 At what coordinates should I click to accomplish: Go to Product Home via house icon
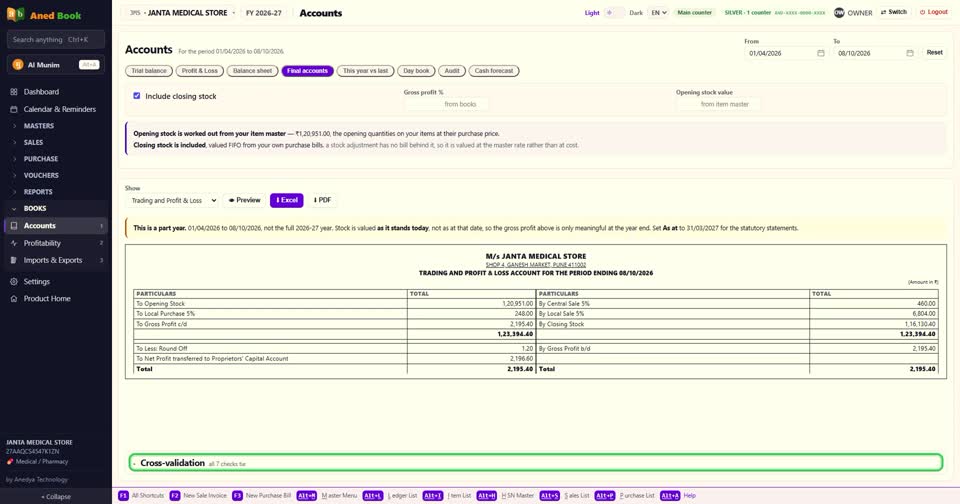point(13,299)
